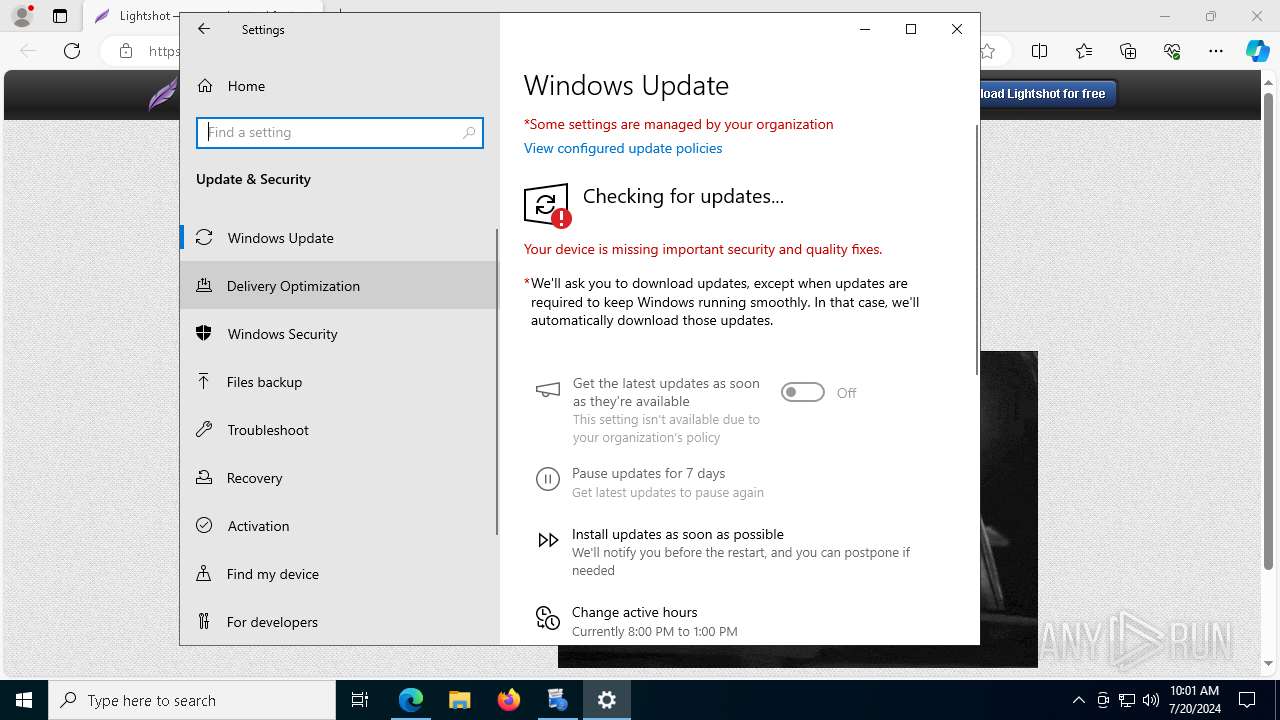This screenshot has width=1280, height=720.
Task: Click the Find my device person icon
Action: pos(204,573)
